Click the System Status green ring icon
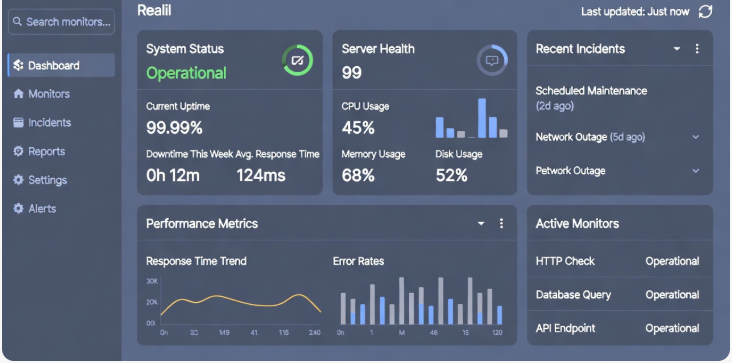This screenshot has width=732, height=363. tap(297, 60)
